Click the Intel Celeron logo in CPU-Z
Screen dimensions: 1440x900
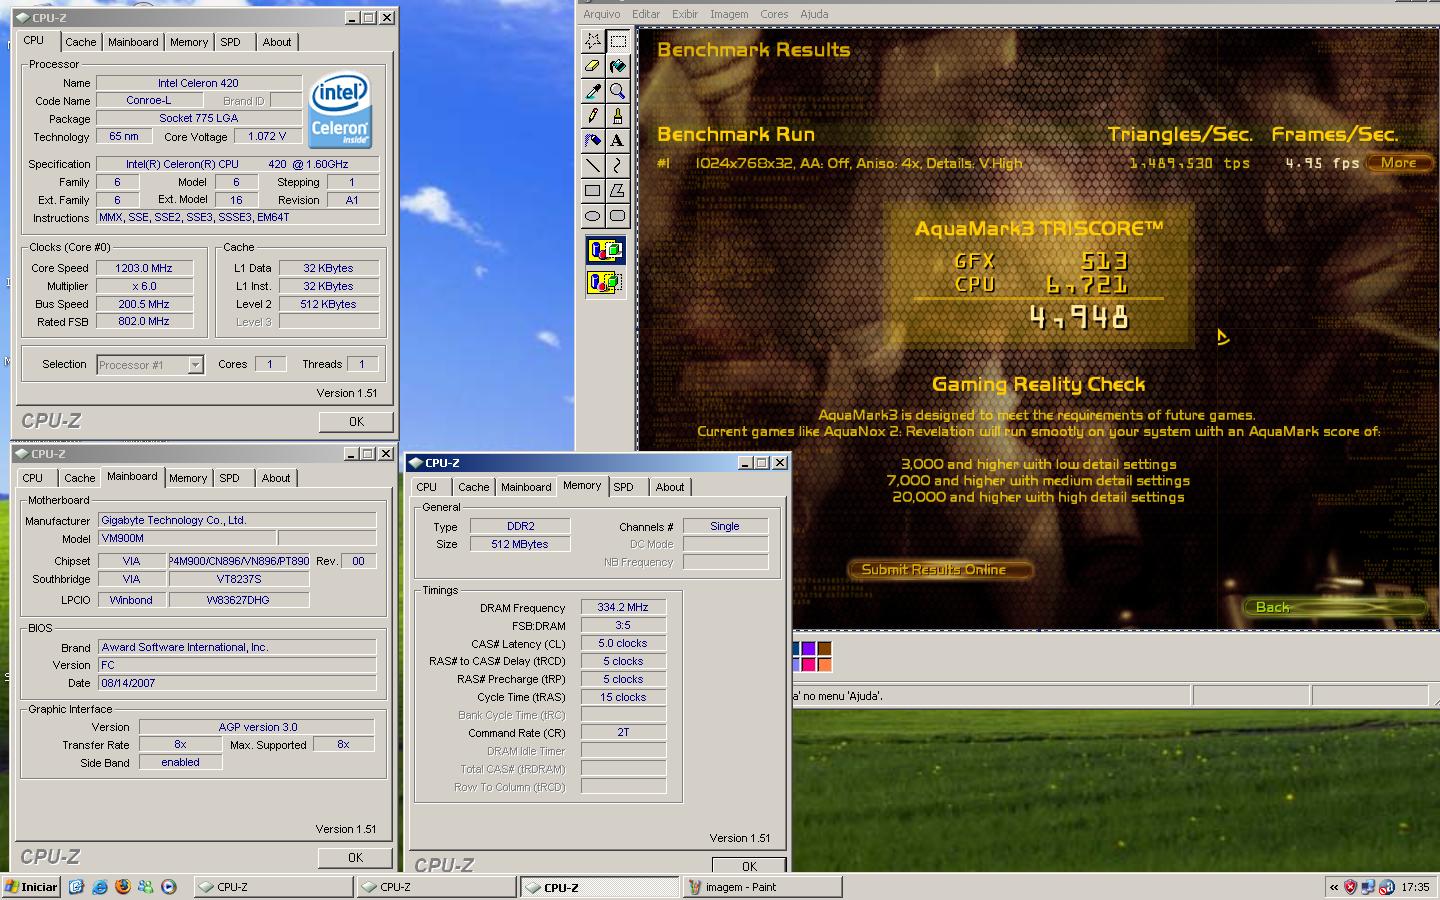coord(340,109)
